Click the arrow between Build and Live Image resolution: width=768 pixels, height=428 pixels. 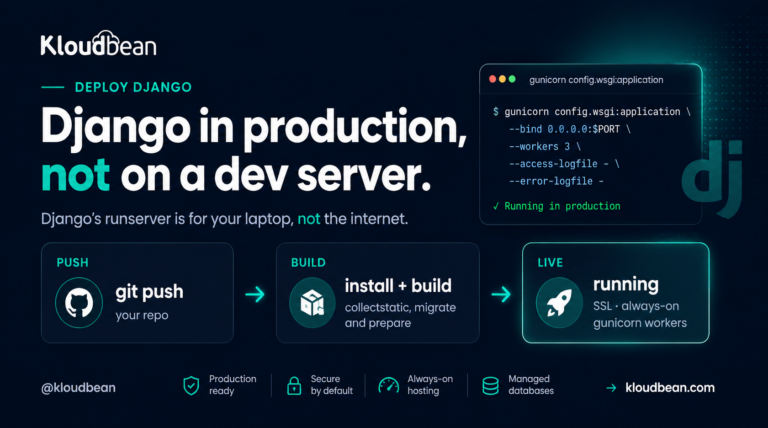click(501, 294)
